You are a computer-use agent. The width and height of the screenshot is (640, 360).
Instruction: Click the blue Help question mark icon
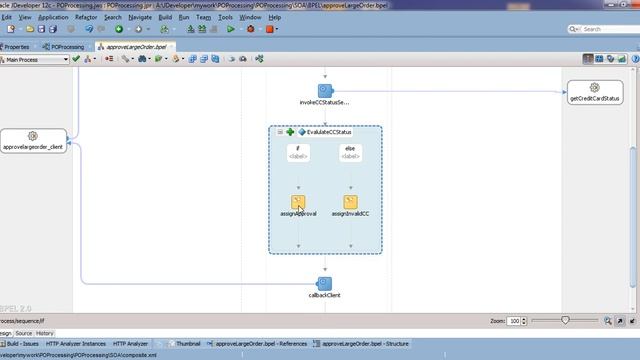[x=636, y=59]
